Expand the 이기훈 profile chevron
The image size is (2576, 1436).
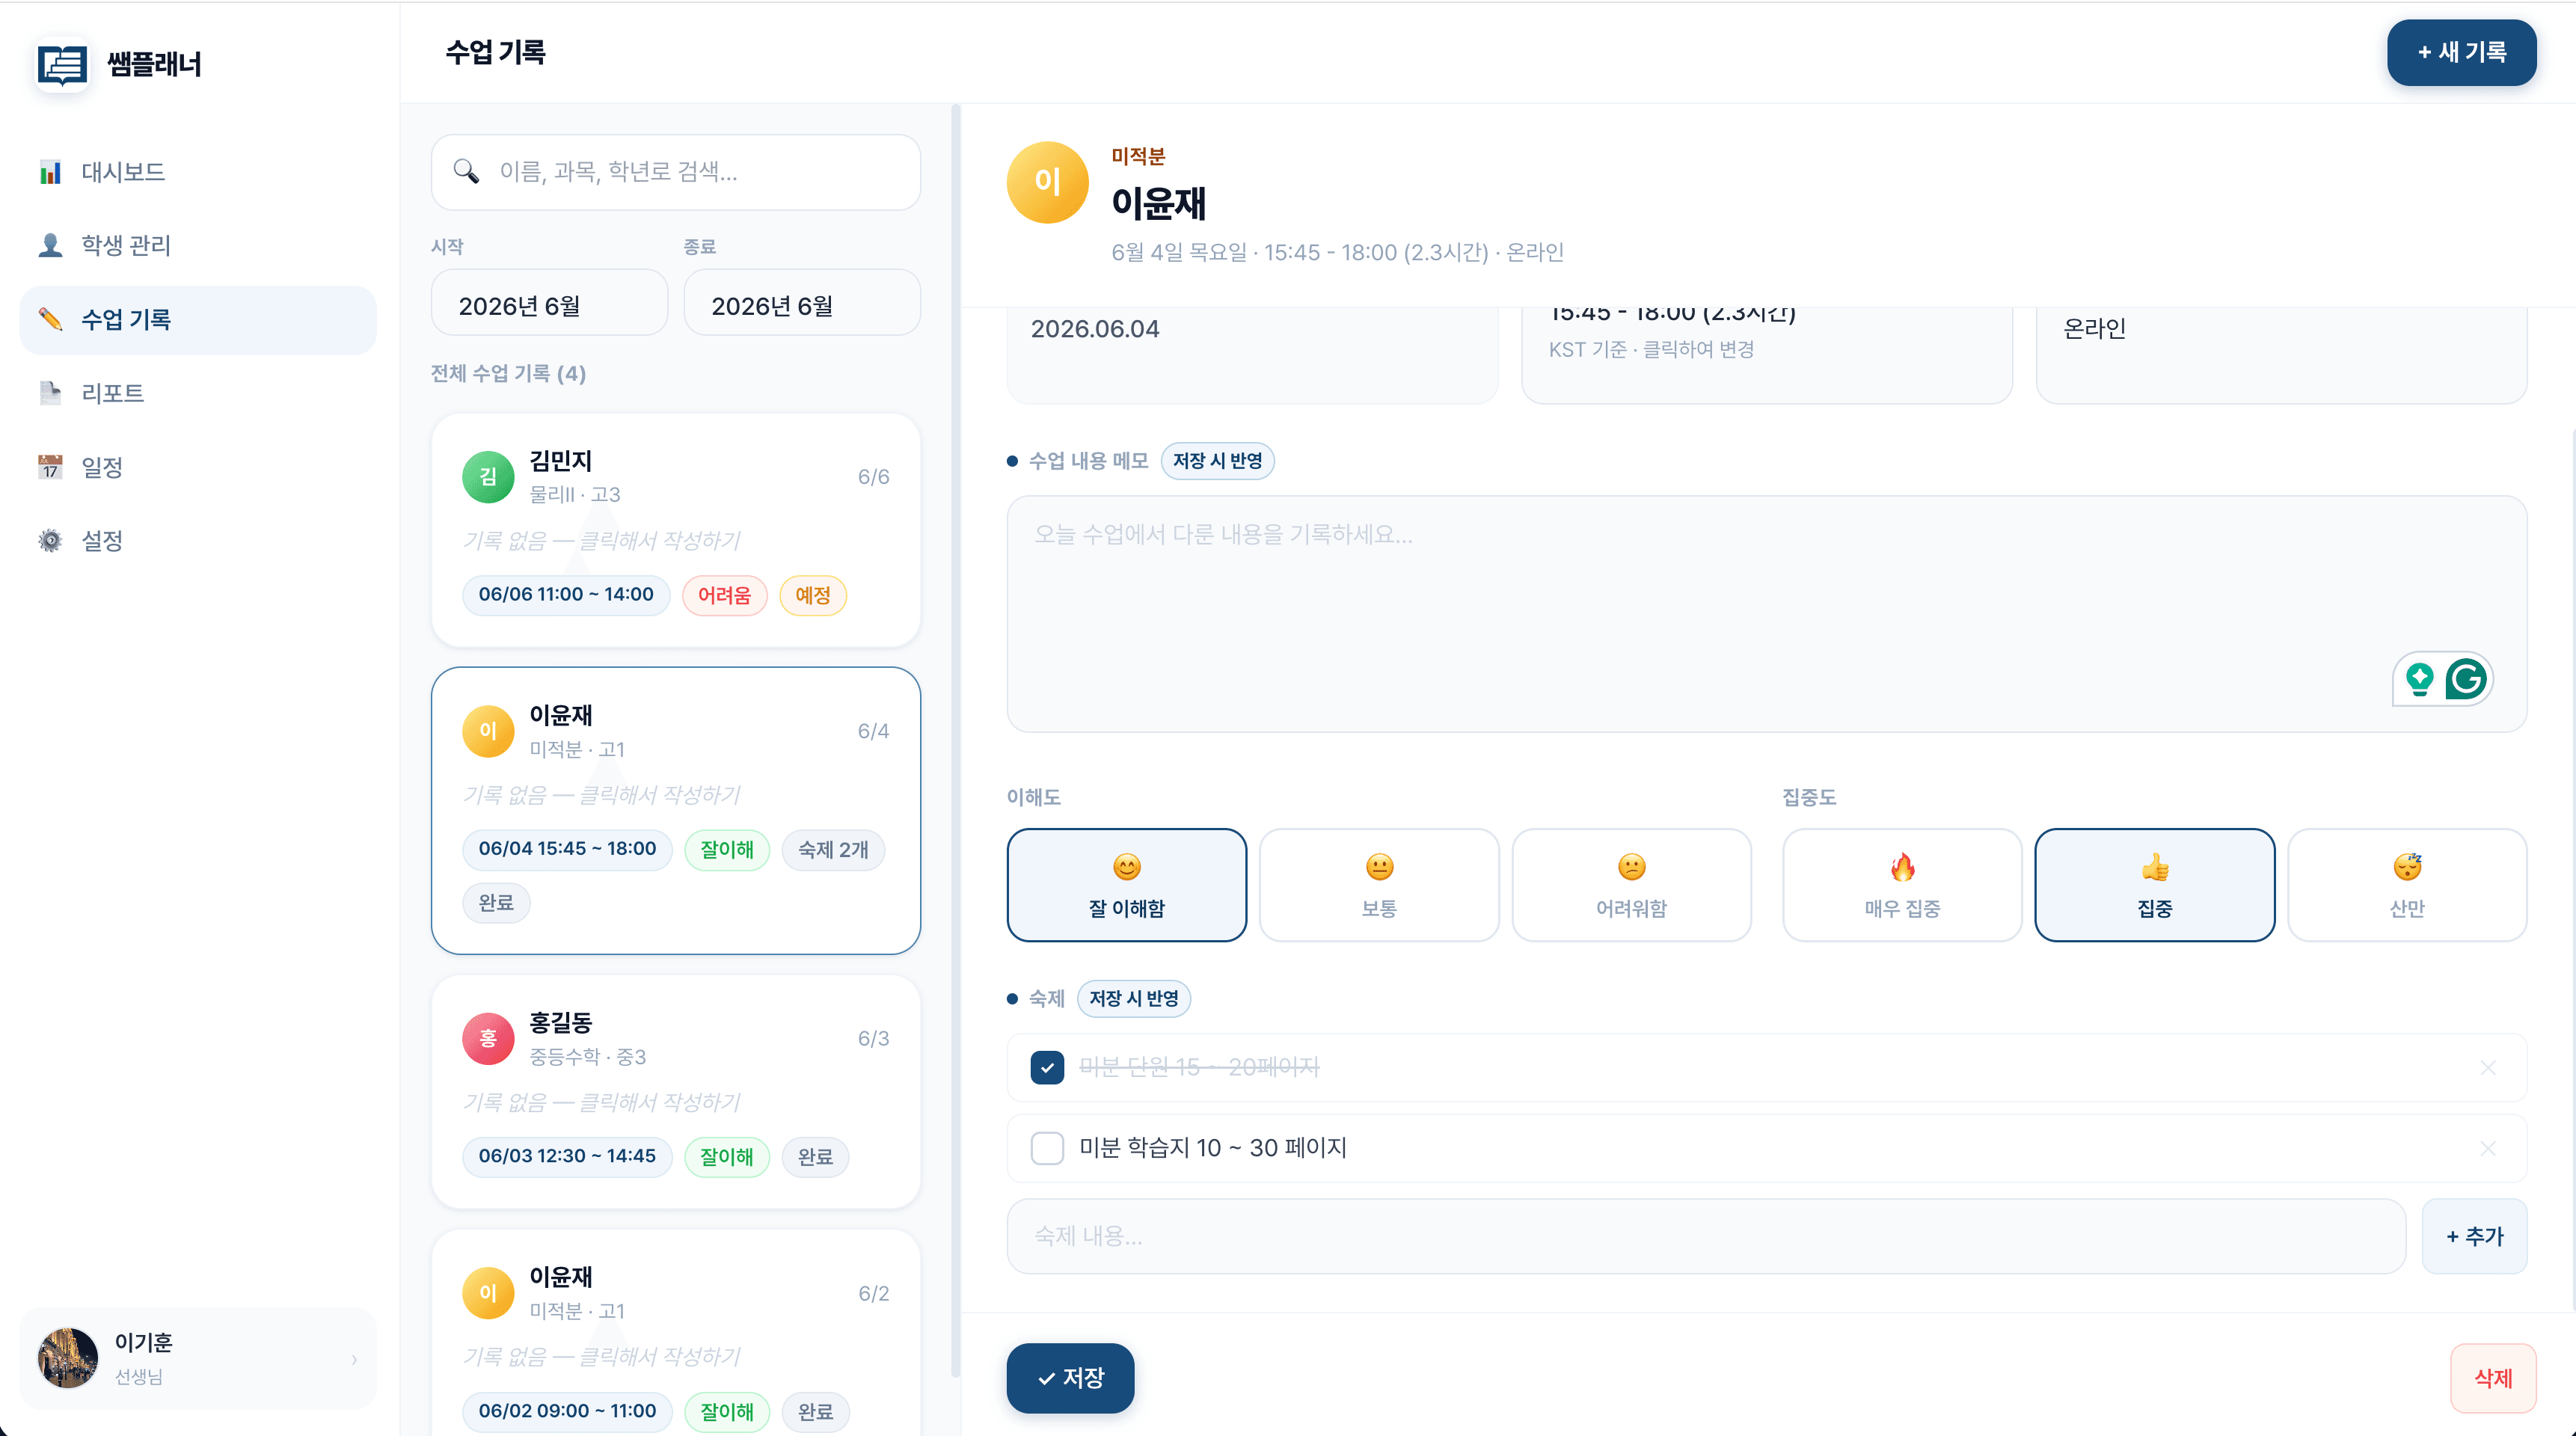(354, 1360)
